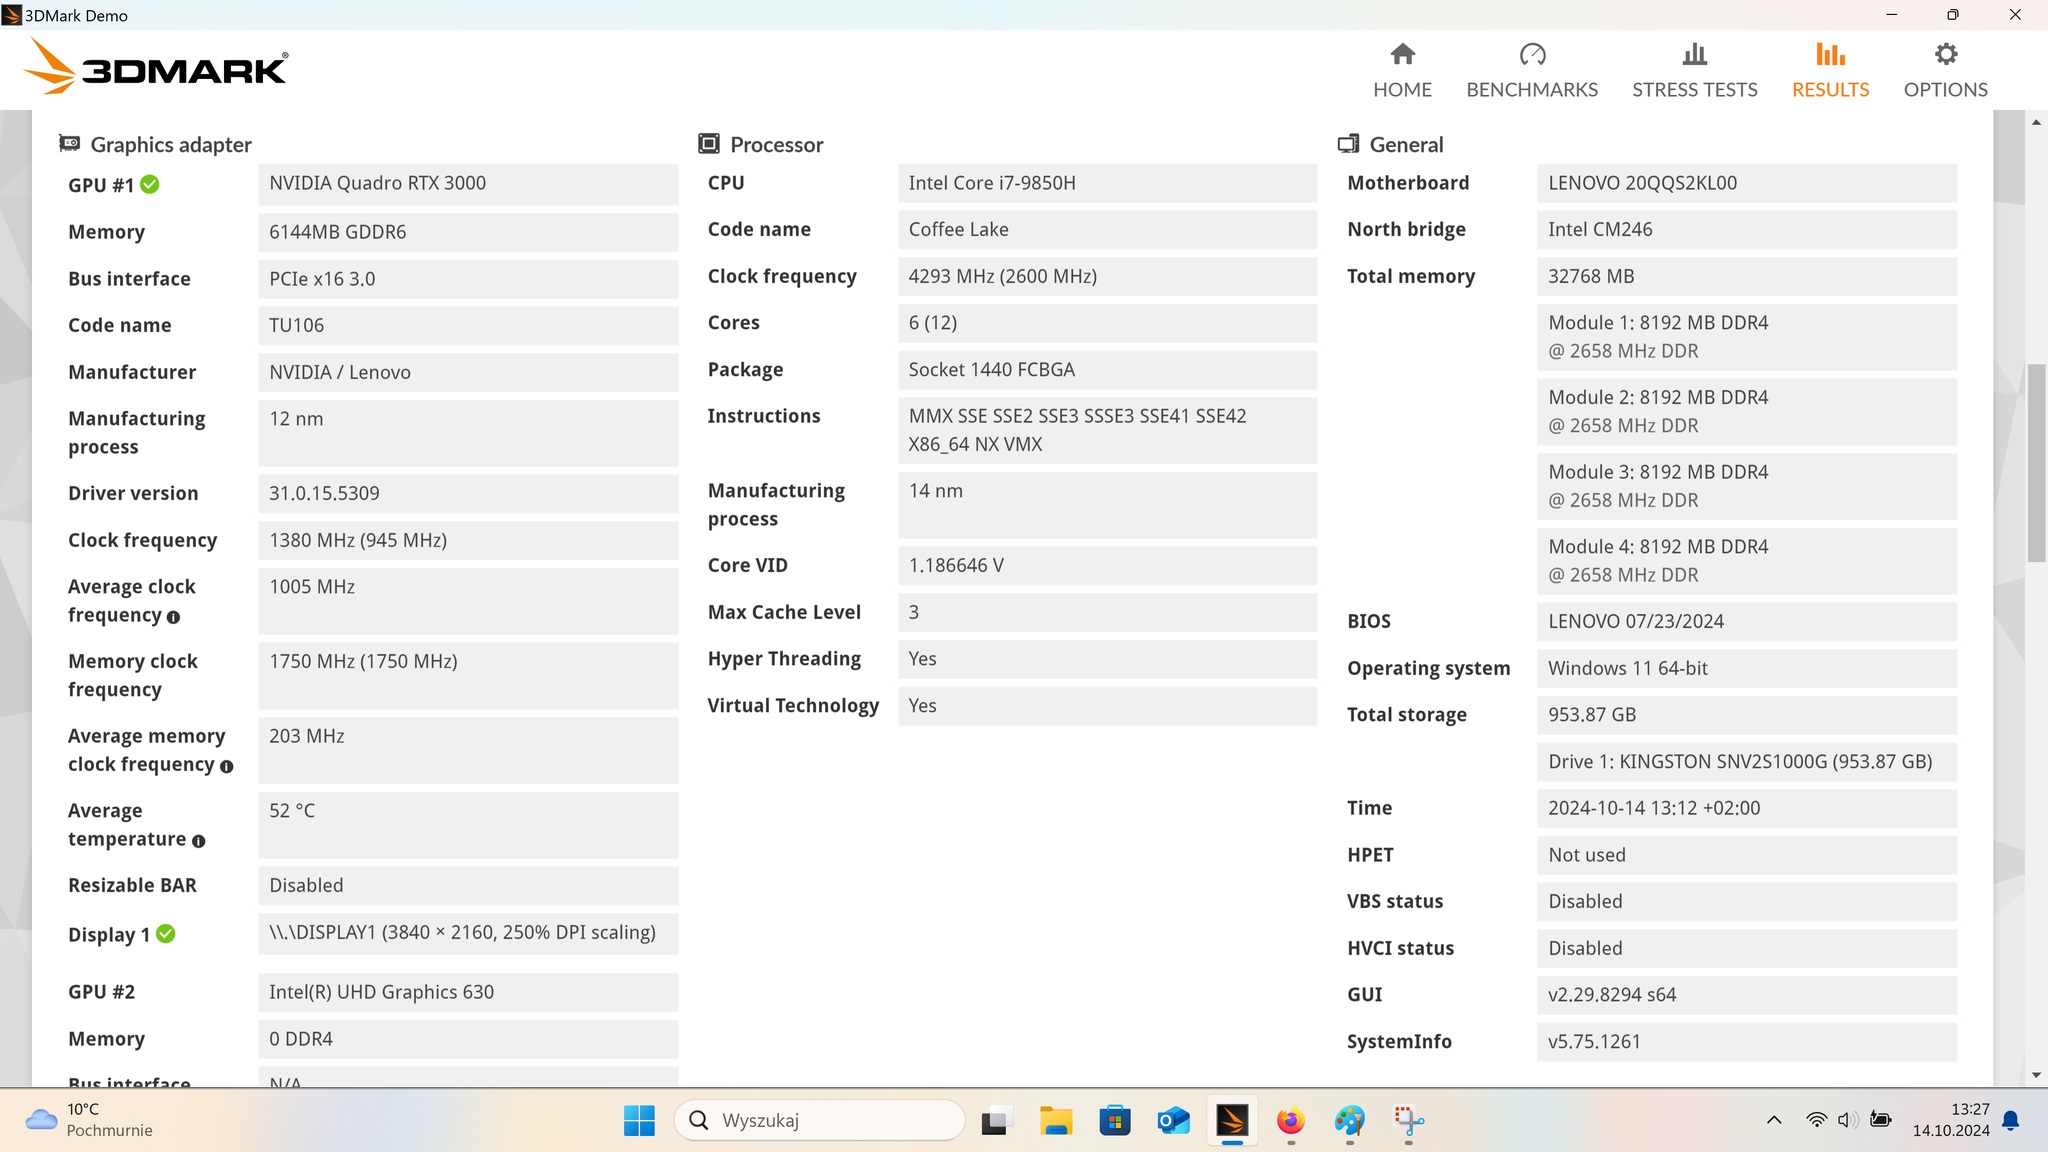Select the RESULTS tab
Viewport: 2048px width, 1152px height.
tap(1830, 70)
